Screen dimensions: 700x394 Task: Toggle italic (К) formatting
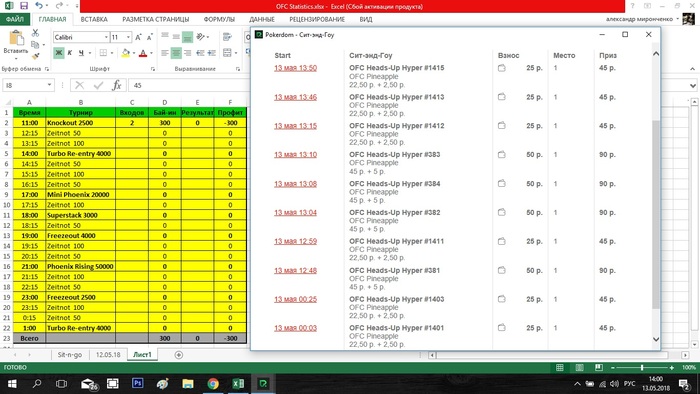tap(70, 53)
